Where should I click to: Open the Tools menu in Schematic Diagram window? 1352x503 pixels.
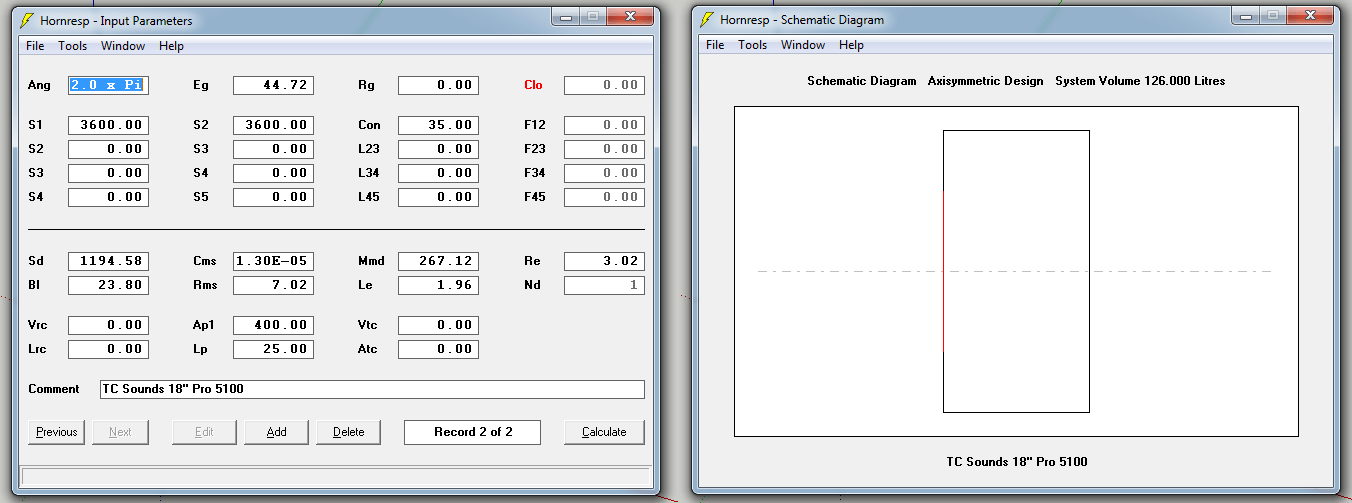(x=752, y=45)
